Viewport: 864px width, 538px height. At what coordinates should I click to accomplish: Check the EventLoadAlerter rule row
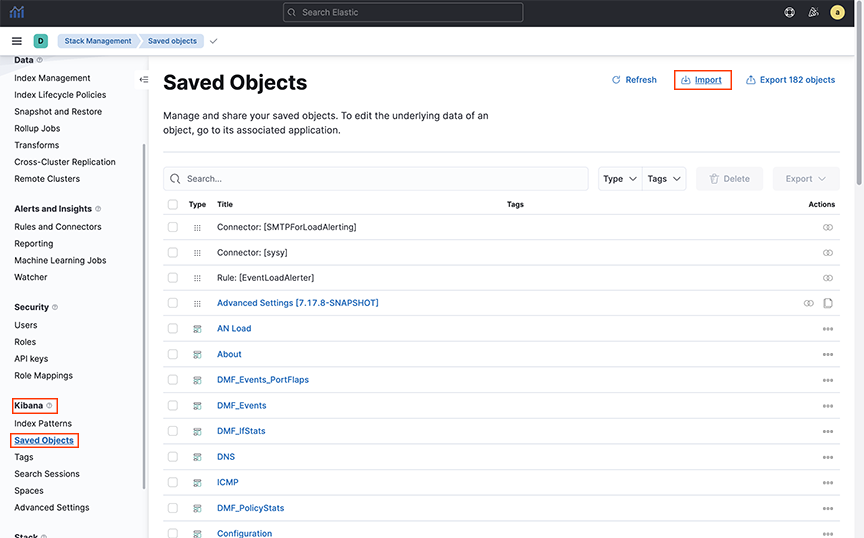173,278
